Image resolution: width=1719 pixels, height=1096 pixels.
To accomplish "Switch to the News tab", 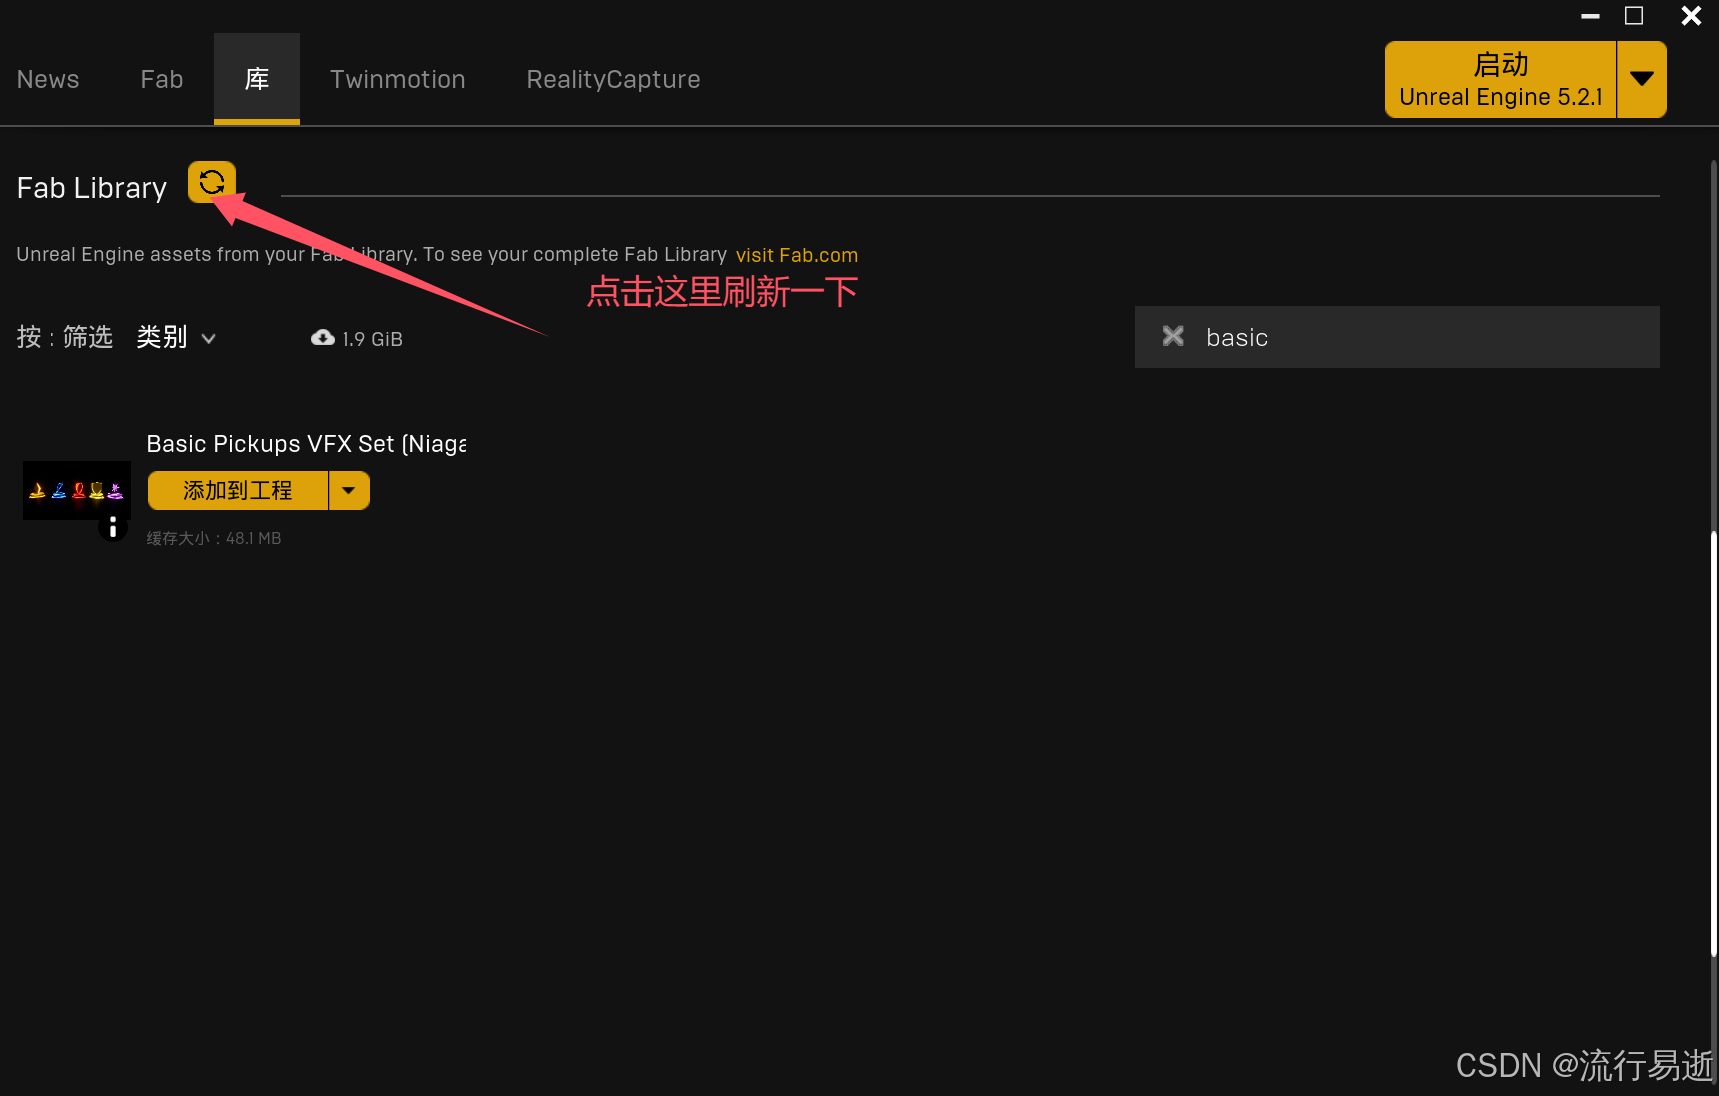I will pos(48,79).
